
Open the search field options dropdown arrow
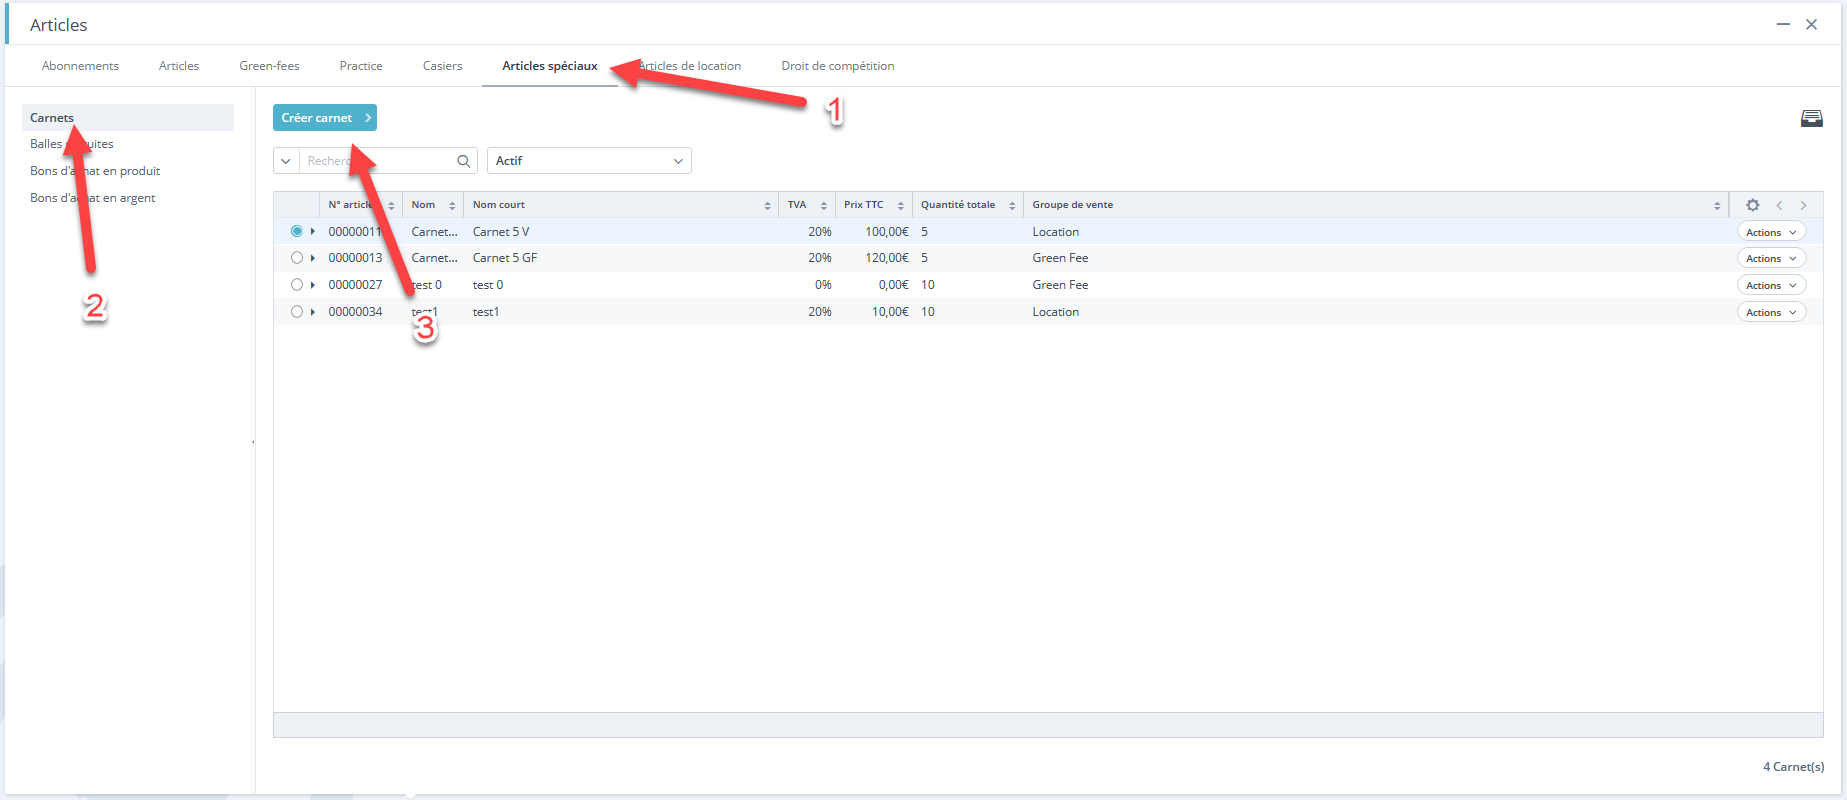pos(286,161)
